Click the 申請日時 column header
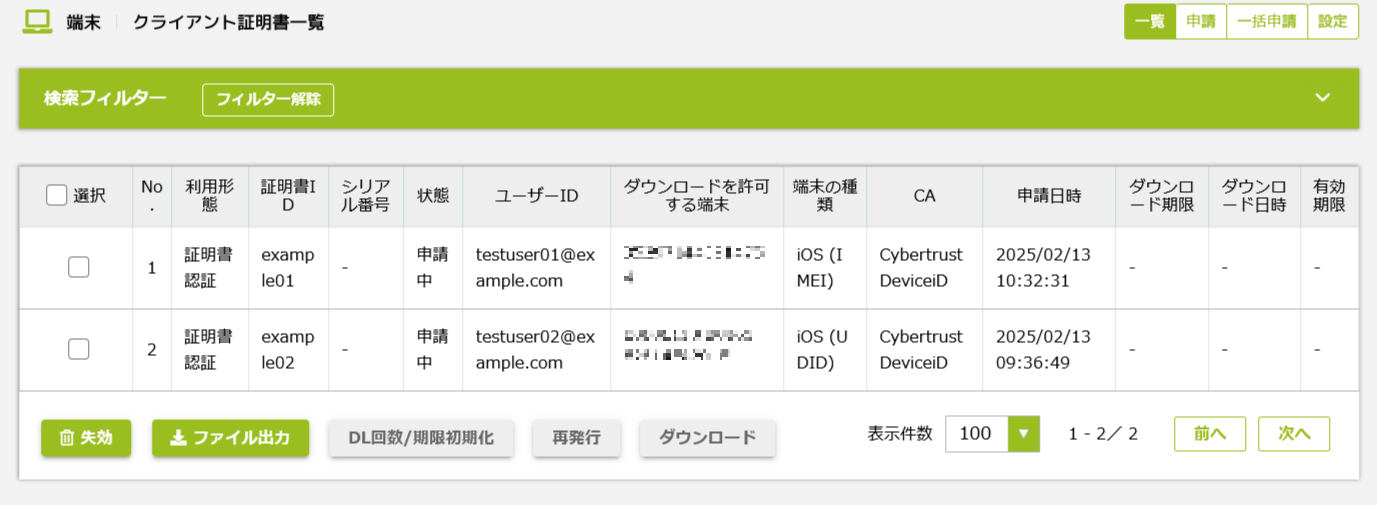The width and height of the screenshot is (1377, 505). coord(1049,196)
